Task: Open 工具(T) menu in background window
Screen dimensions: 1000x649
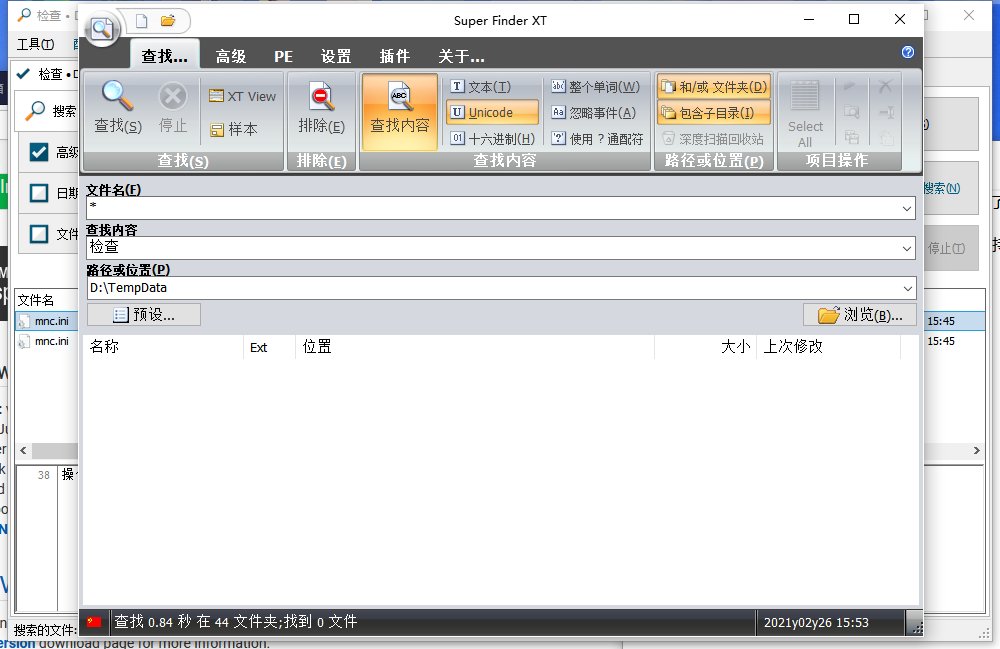Action: pos(35,44)
